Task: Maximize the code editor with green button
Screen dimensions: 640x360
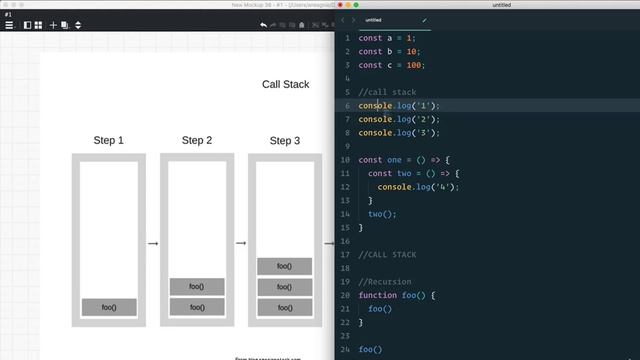Action: pos(356,5)
